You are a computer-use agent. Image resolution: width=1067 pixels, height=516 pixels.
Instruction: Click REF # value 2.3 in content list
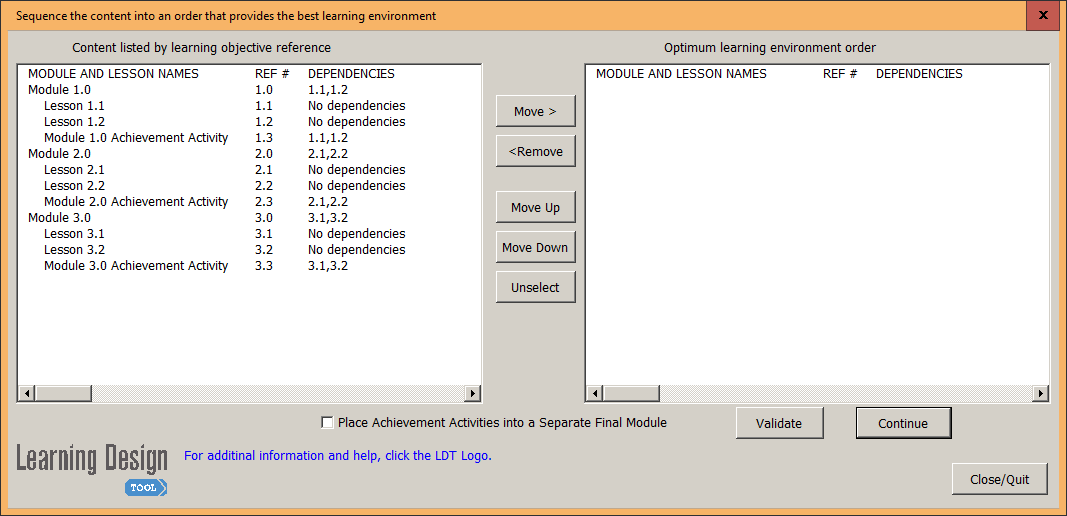click(264, 201)
